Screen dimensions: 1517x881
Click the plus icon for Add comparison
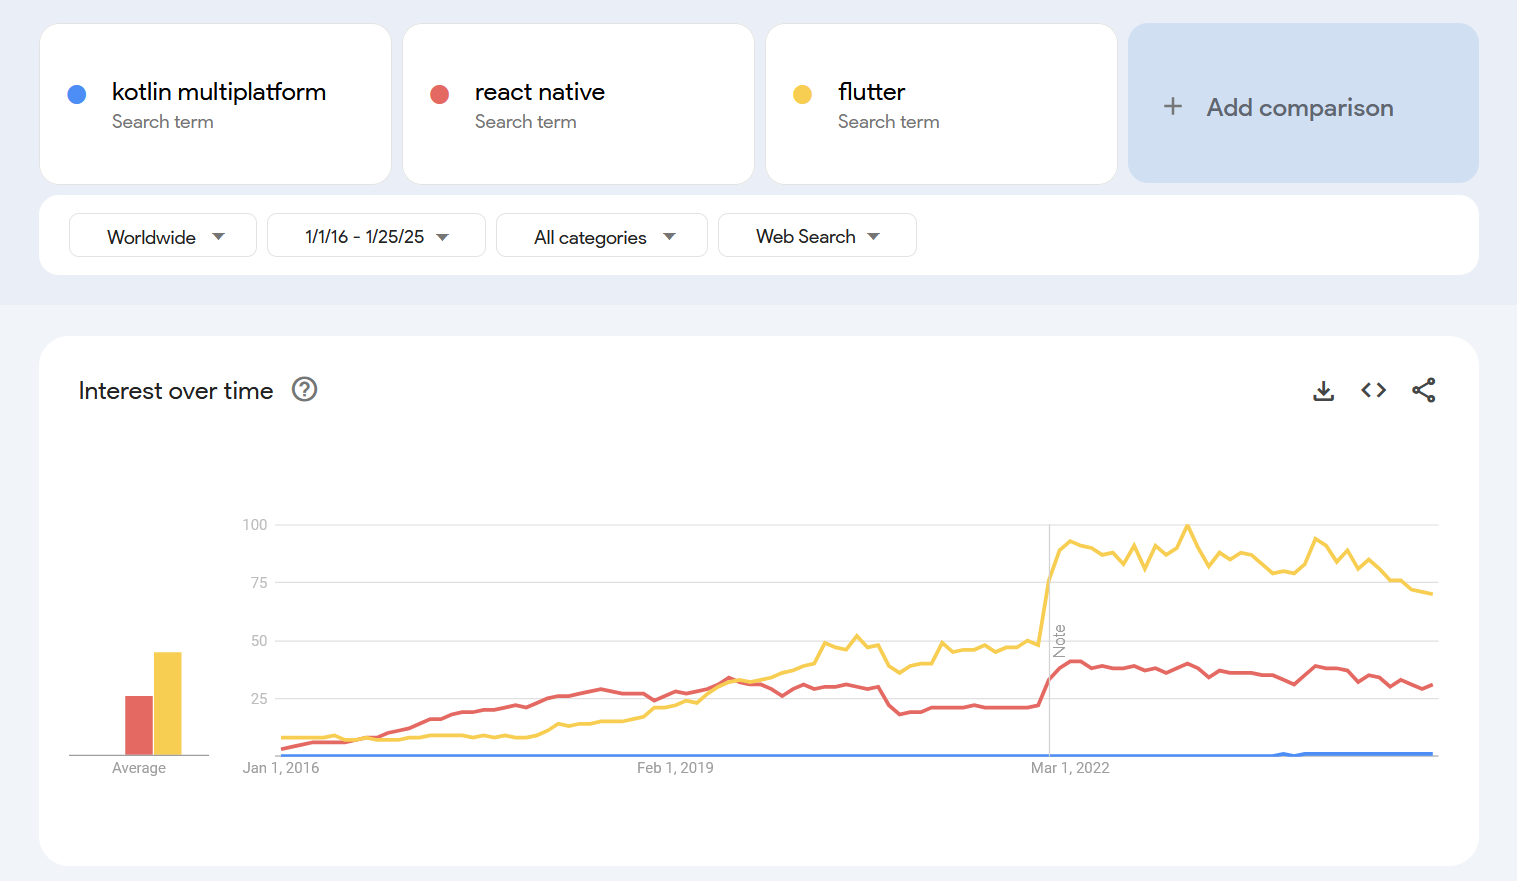(1173, 106)
